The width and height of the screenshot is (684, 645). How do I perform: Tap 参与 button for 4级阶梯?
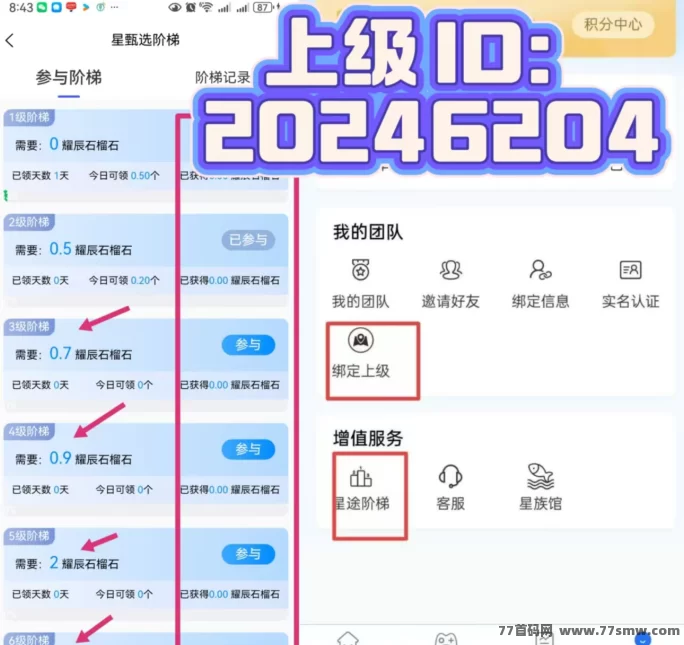(248, 450)
